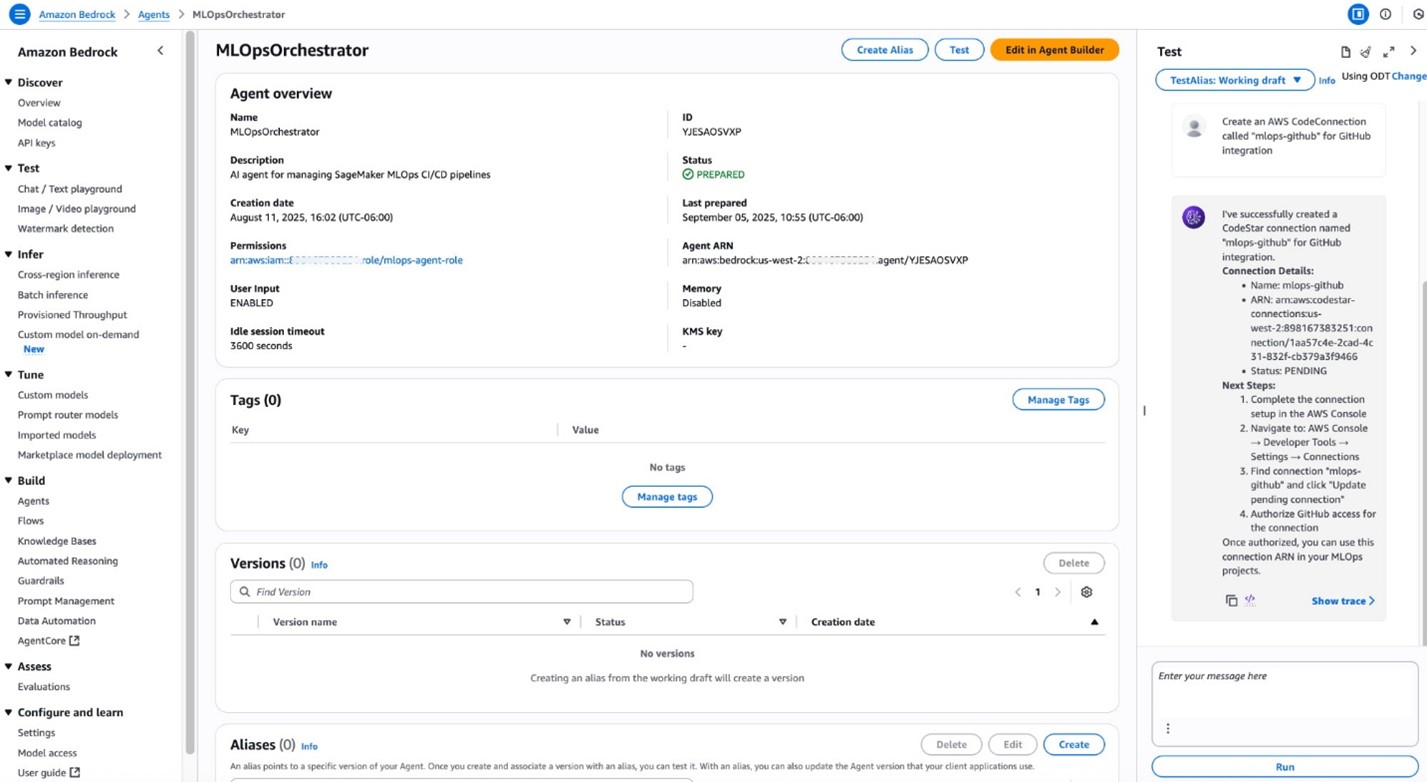Click the info icon in the top navigation bar
The image size is (1427, 782).
[1384, 14]
